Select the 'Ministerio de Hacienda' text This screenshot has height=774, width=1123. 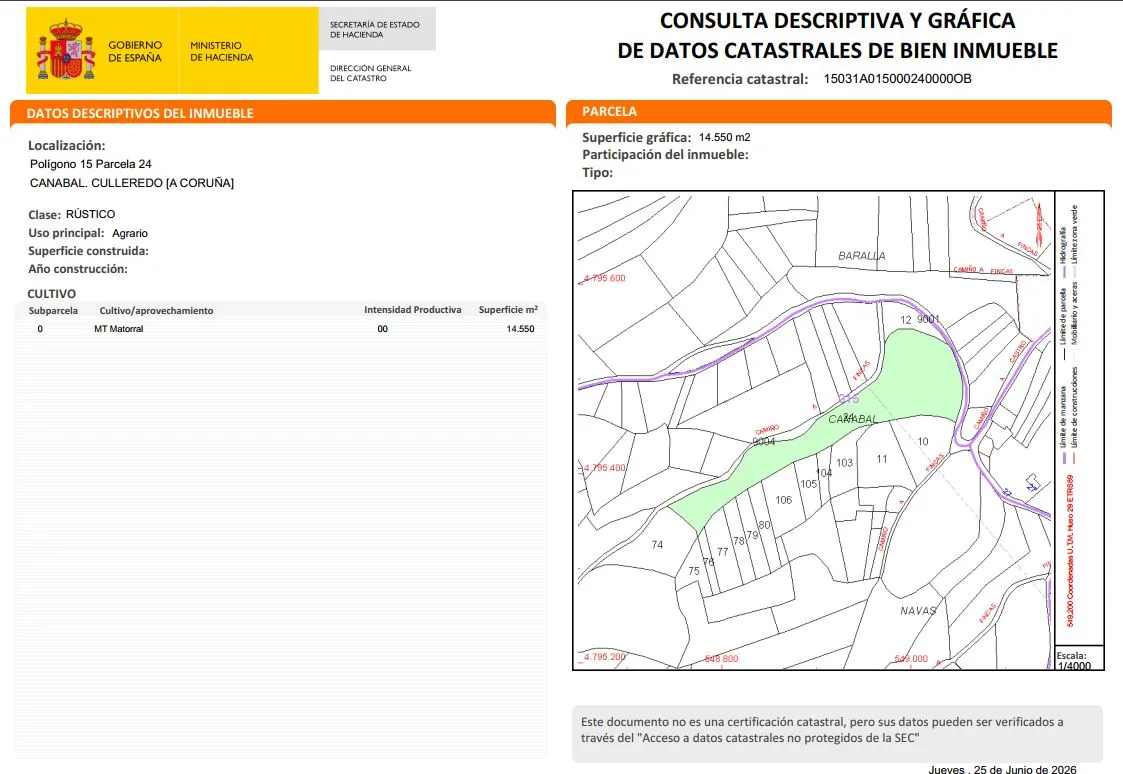[x=221, y=52]
